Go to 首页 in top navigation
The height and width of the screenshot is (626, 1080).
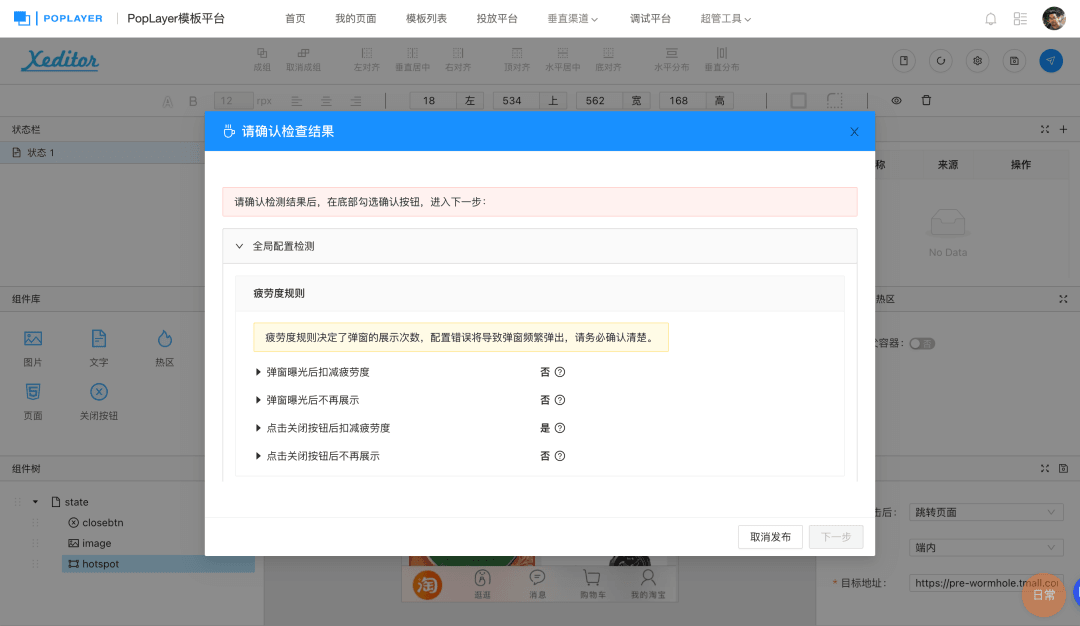pyautogui.click(x=295, y=19)
